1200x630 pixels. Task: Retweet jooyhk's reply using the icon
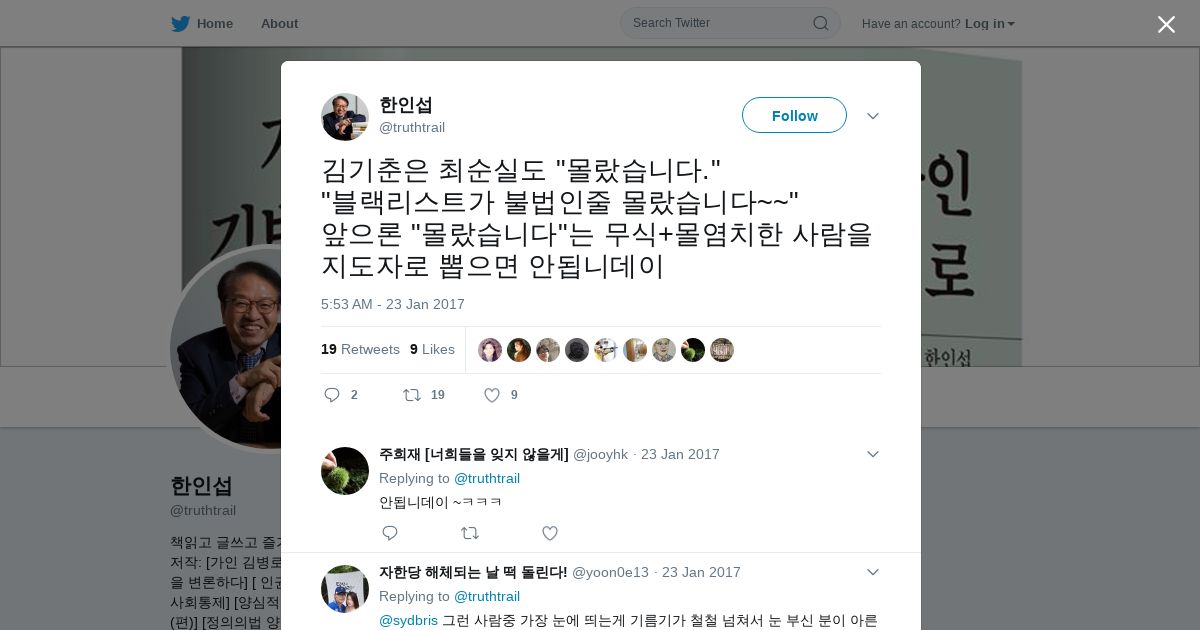[x=470, y=533]
